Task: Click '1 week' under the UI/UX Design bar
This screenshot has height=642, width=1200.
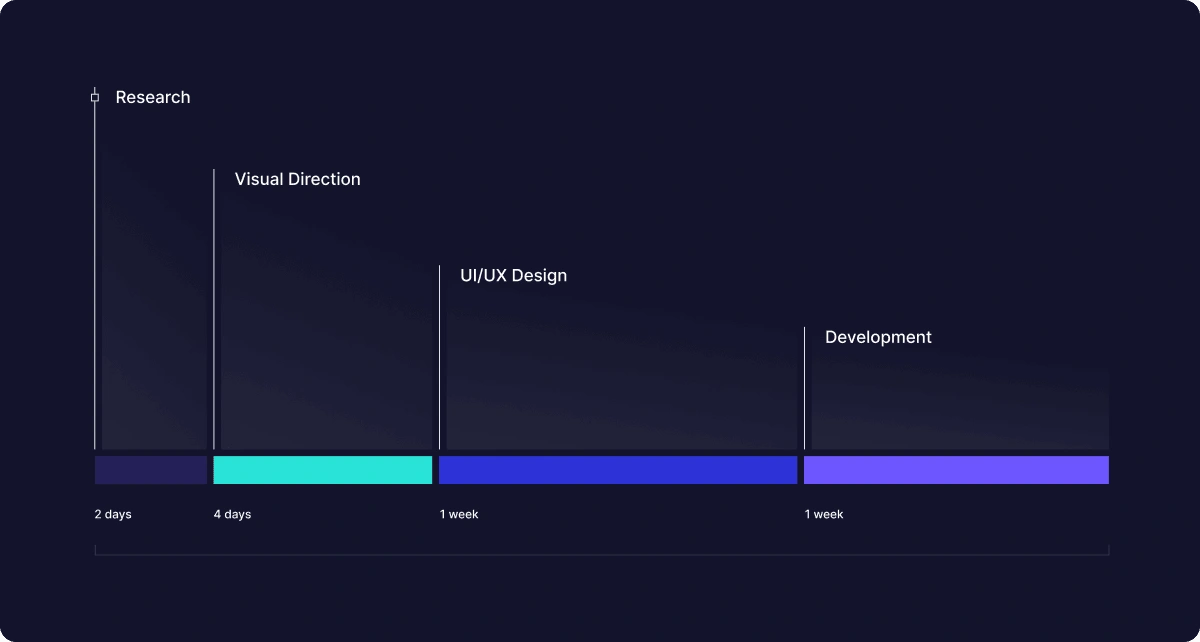Action: coord(459,514)
